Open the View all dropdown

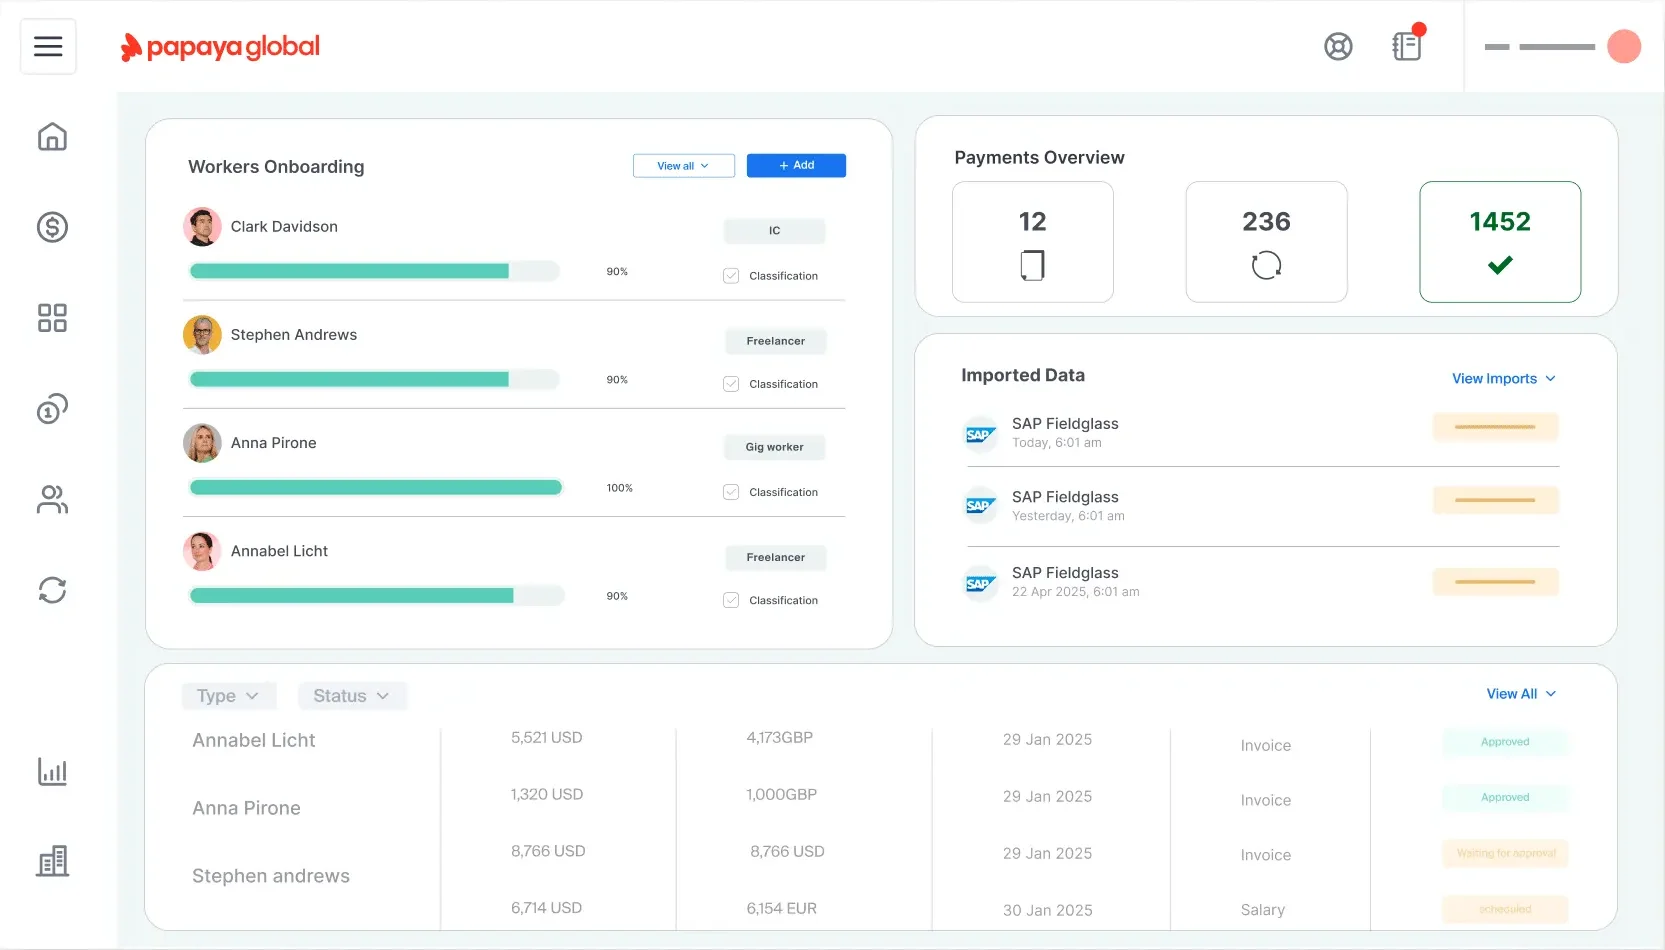coord(684,166)
